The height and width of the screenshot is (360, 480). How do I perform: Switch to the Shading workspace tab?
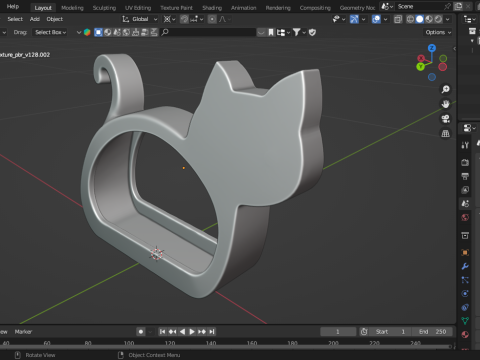click(x=212, y=8)
